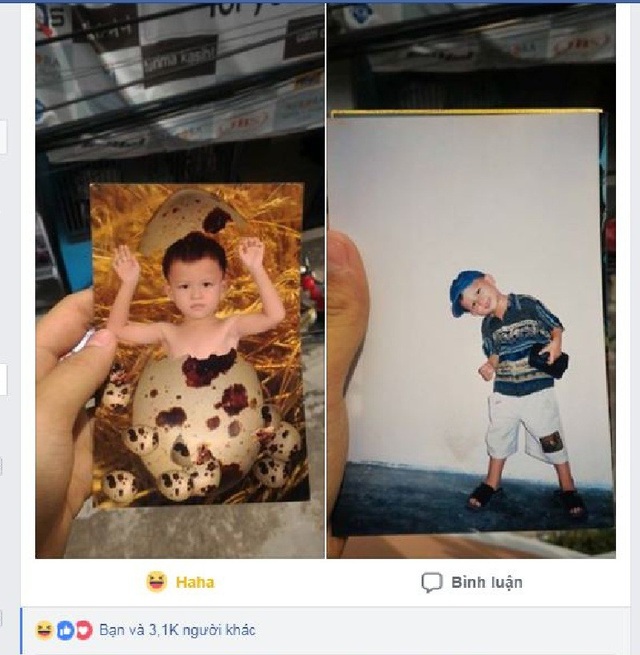Click the laughing face in reaction summary

[44, 630]
